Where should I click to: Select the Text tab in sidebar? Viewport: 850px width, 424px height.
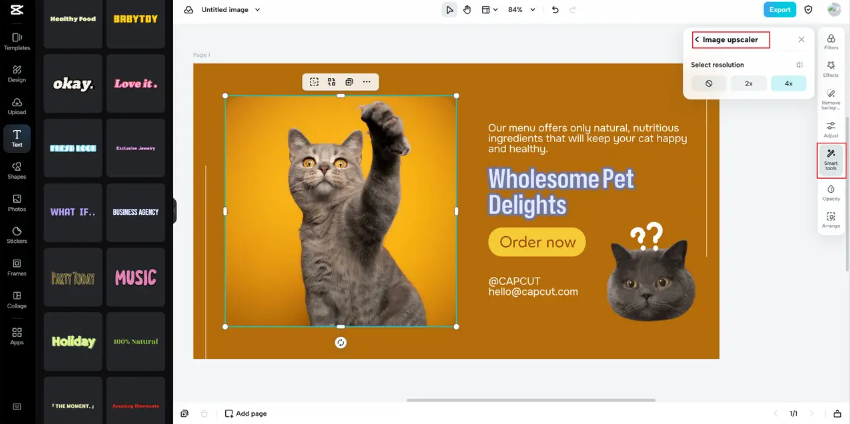pos(17,138)
